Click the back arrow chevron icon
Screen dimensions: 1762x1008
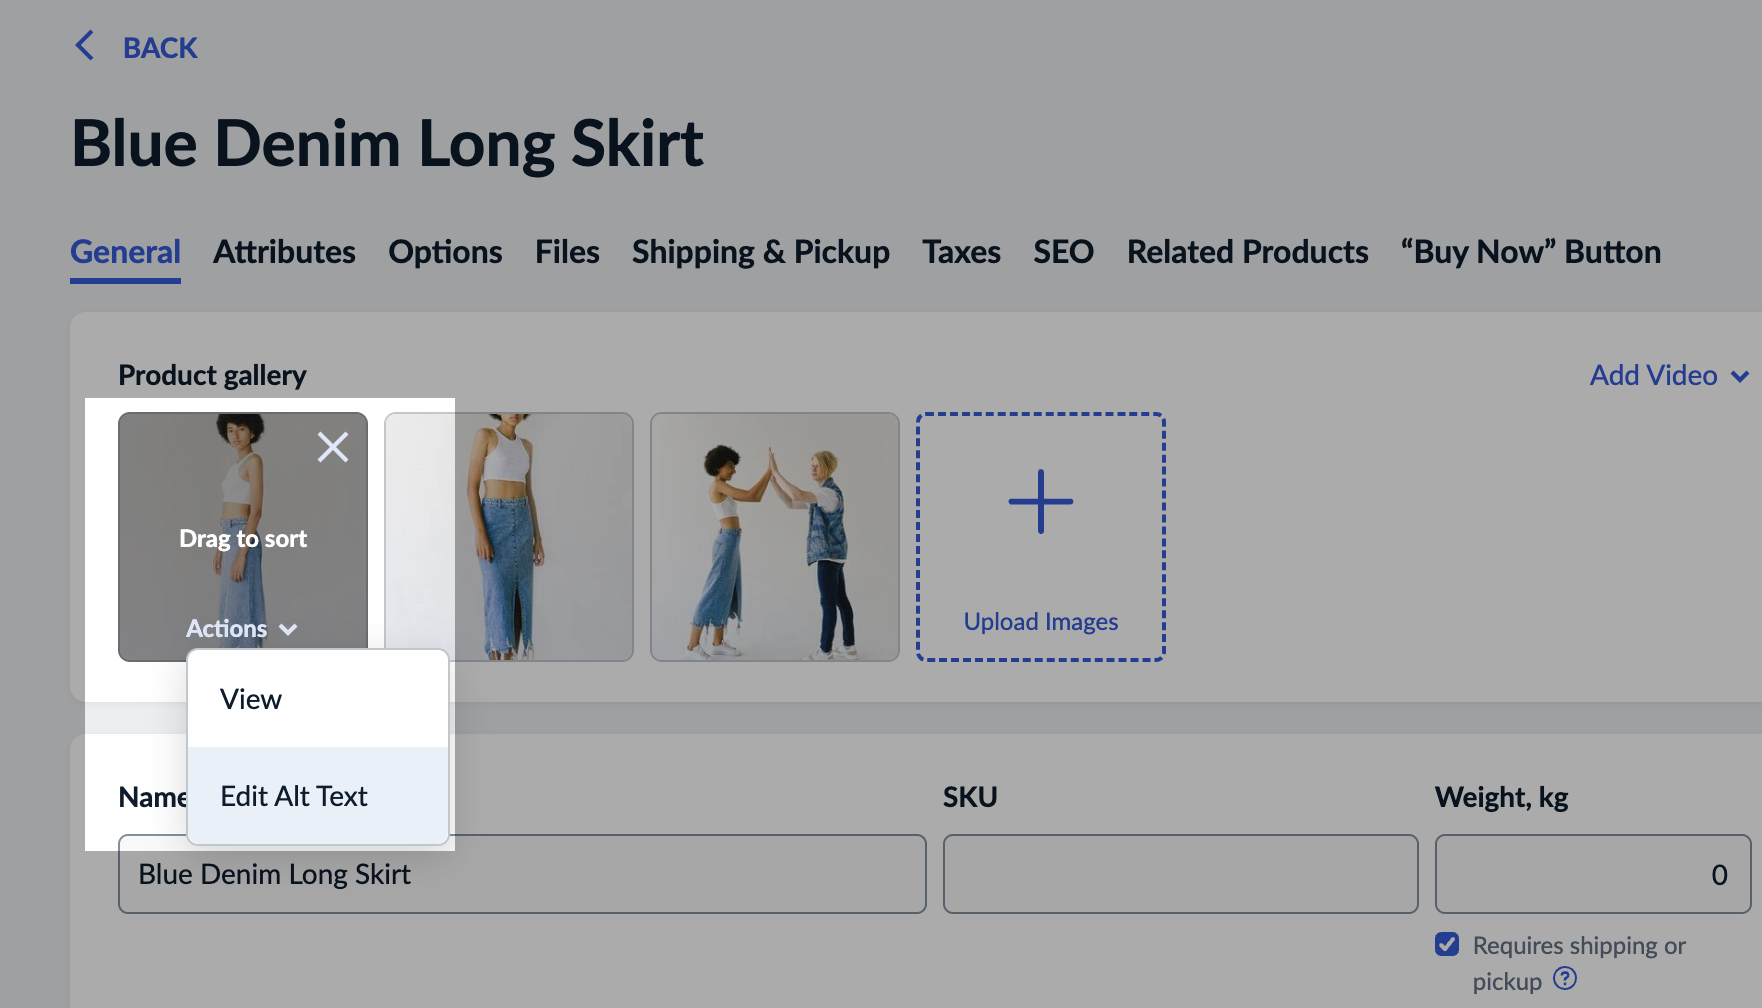84,46
